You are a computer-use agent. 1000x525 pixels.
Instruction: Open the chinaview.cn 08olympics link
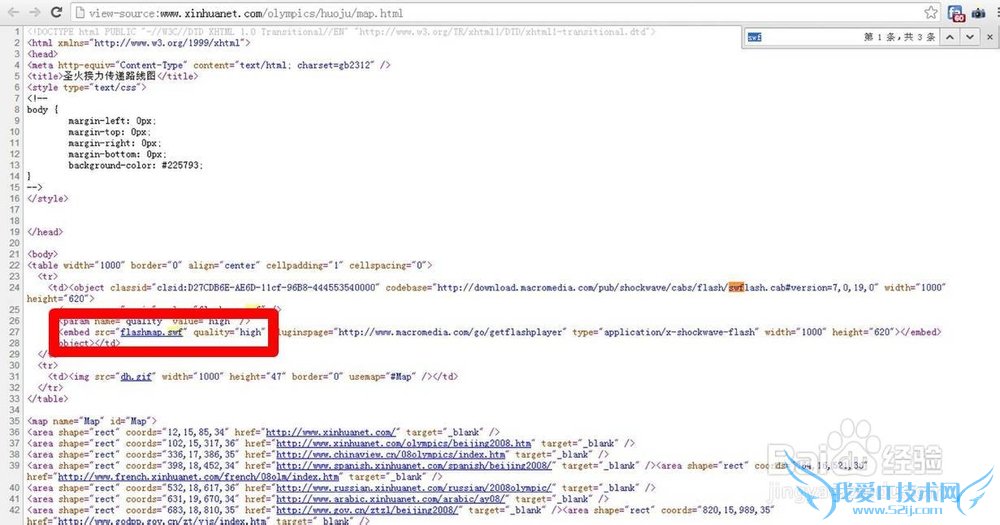coord(390,455)
